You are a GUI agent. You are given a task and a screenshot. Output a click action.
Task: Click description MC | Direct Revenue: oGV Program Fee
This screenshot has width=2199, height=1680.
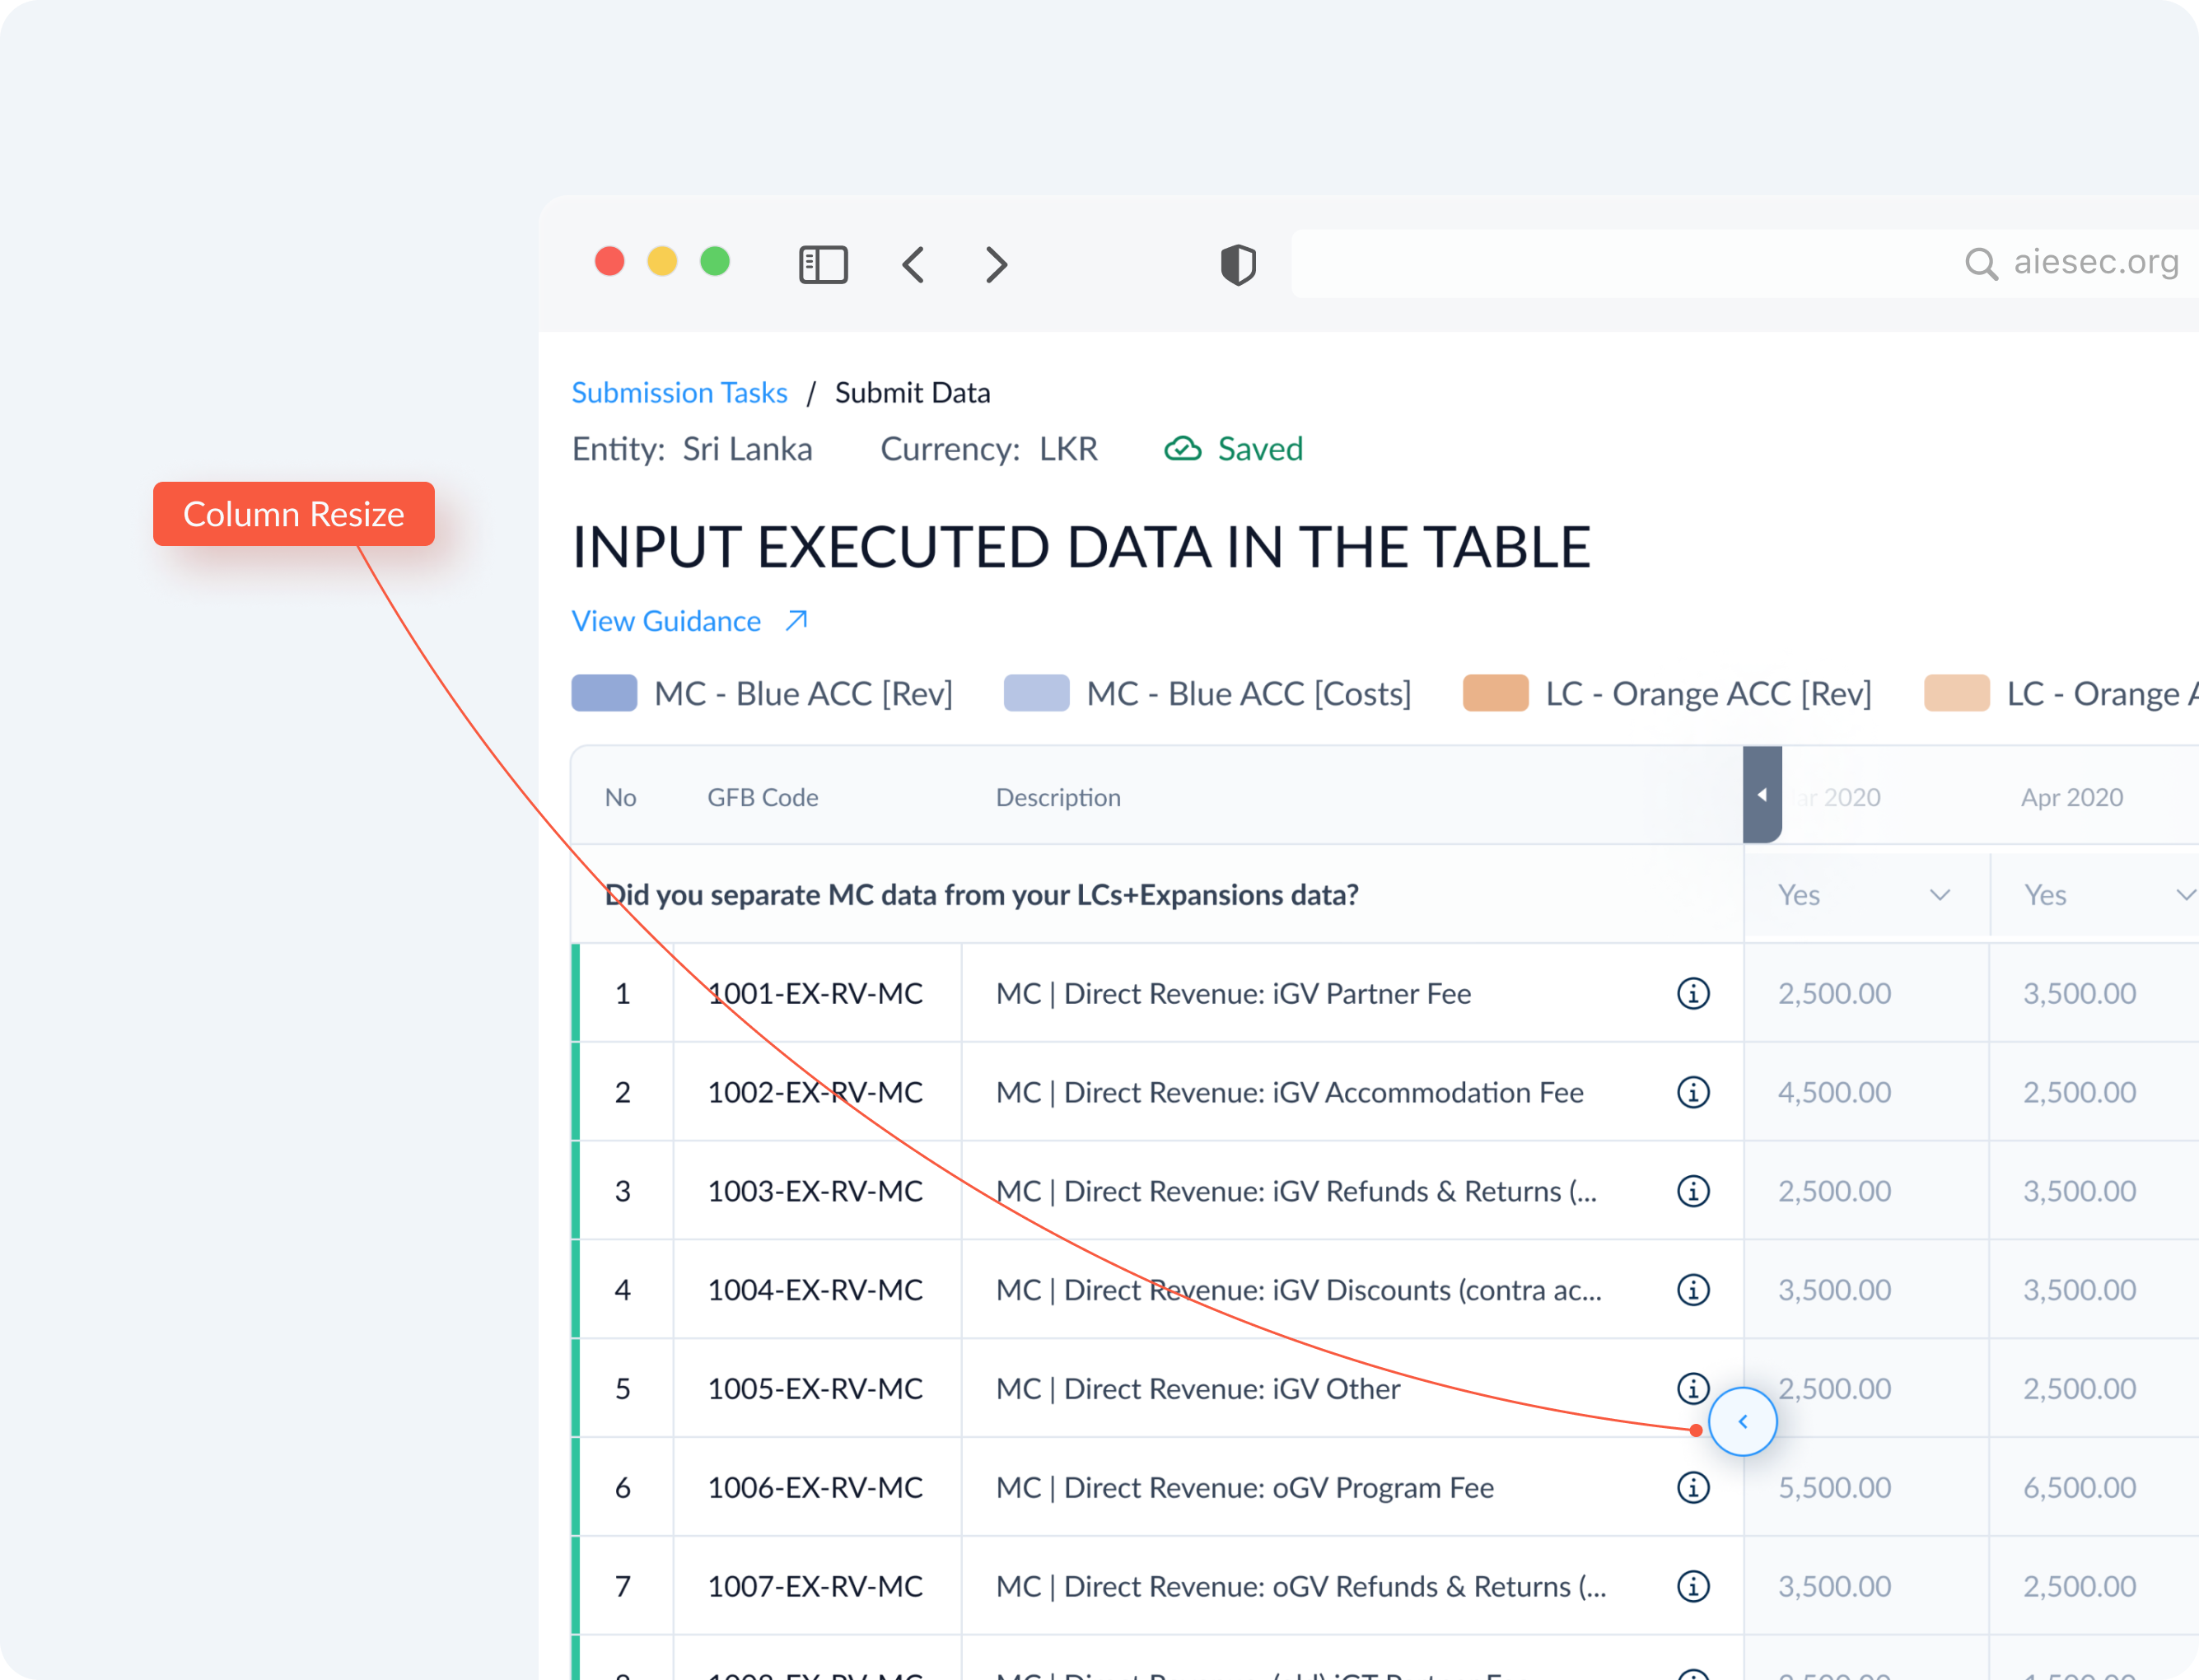[1244, 1487]
